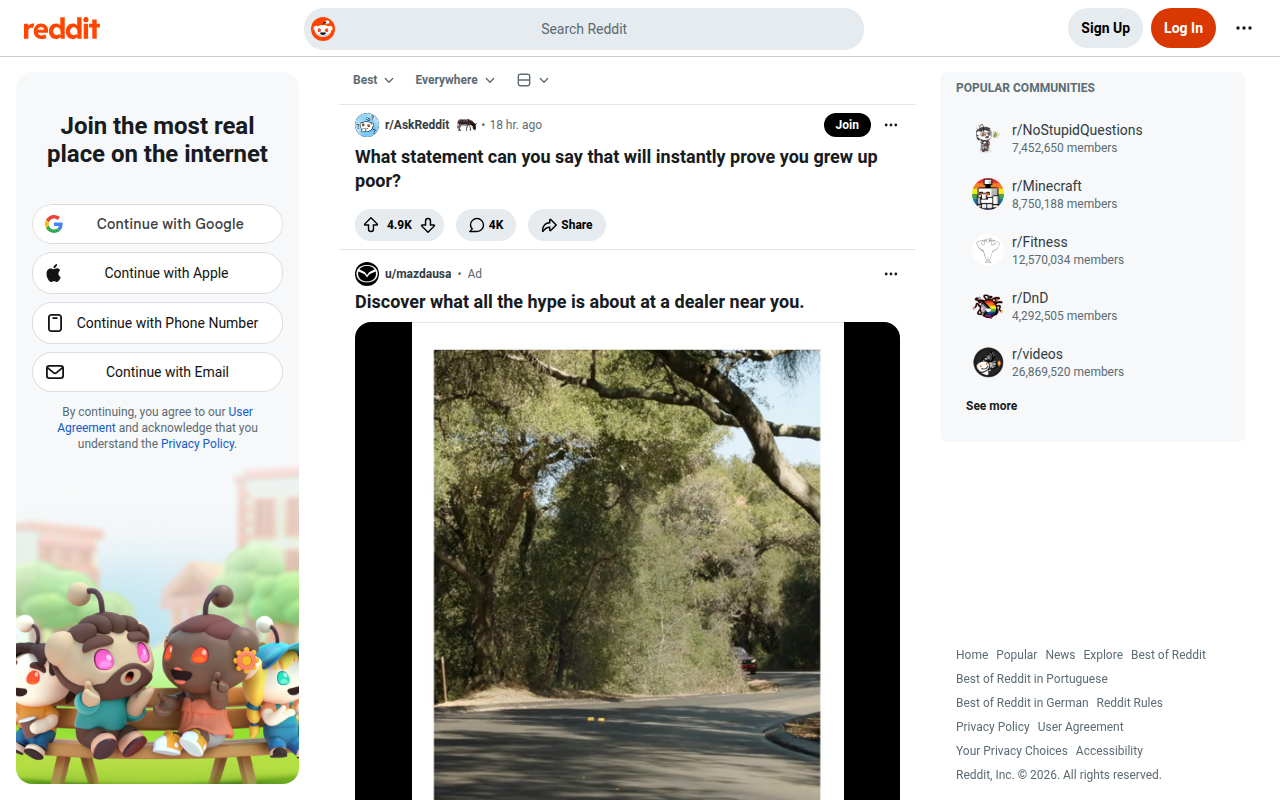Expand the Best sort dropdown
1280x800 pixels.
373,80
